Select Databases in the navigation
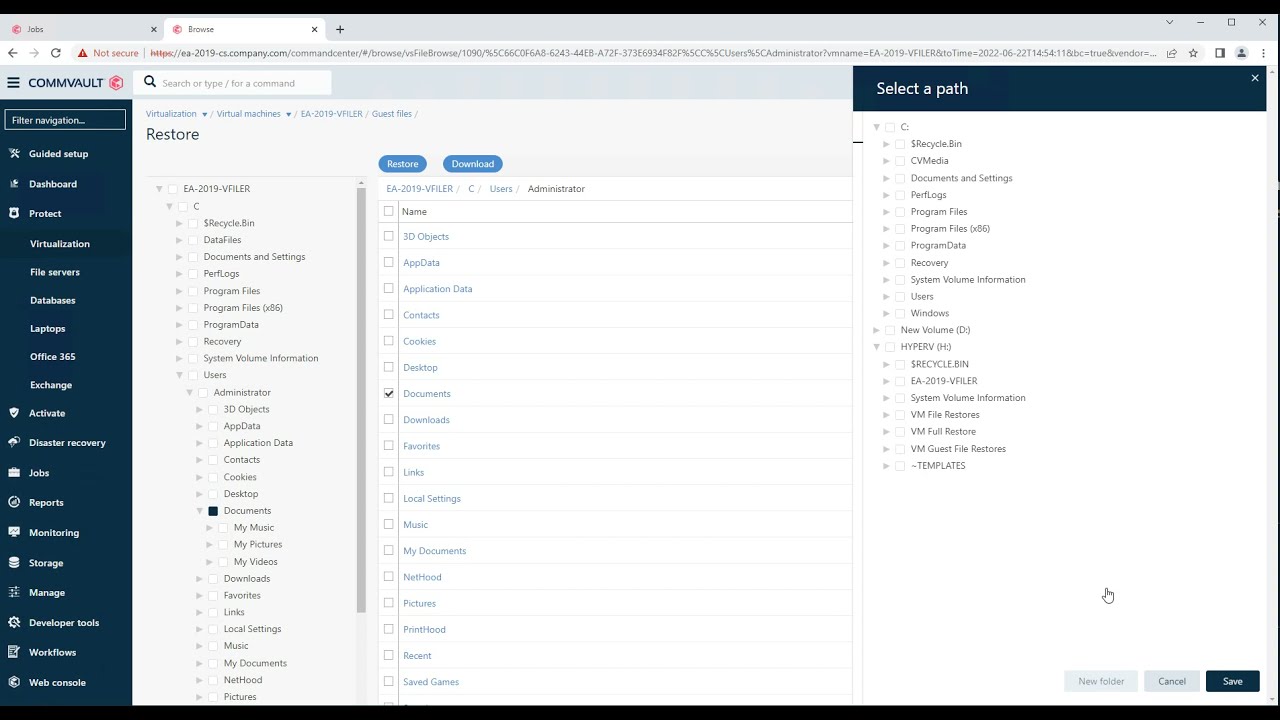 coord(53,300)
